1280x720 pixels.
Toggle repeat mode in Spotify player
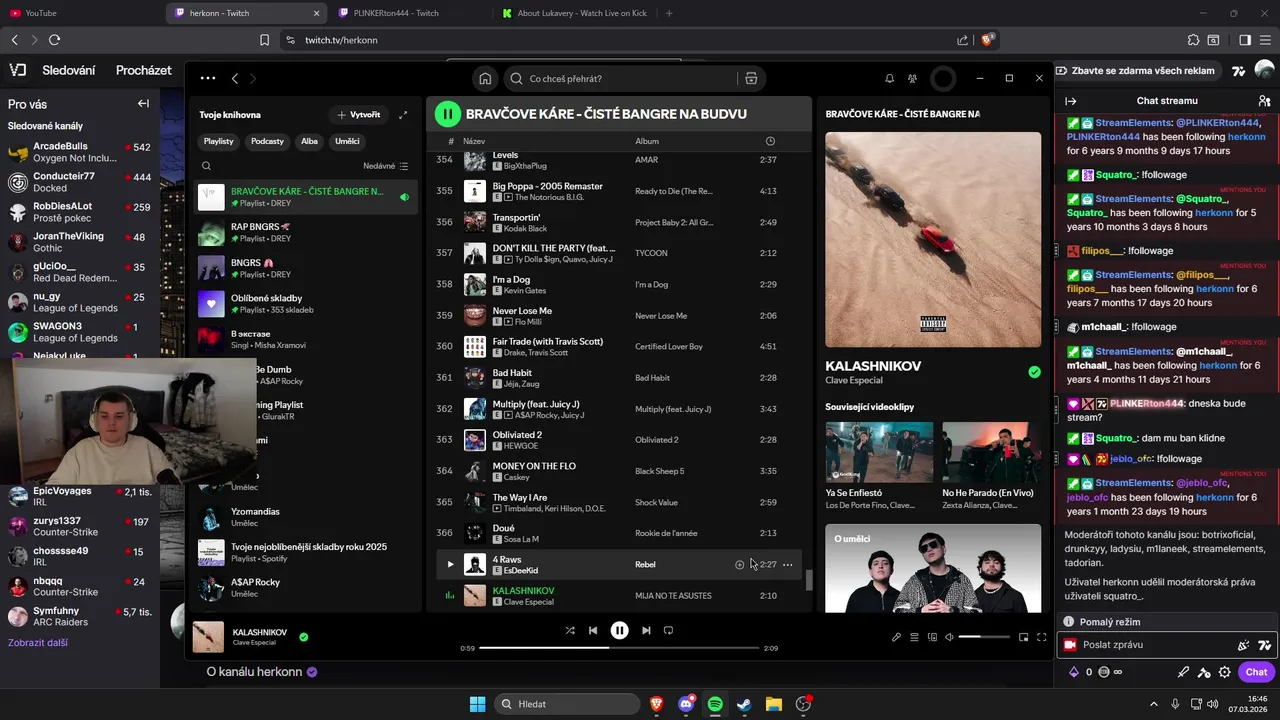pos(669,630)
